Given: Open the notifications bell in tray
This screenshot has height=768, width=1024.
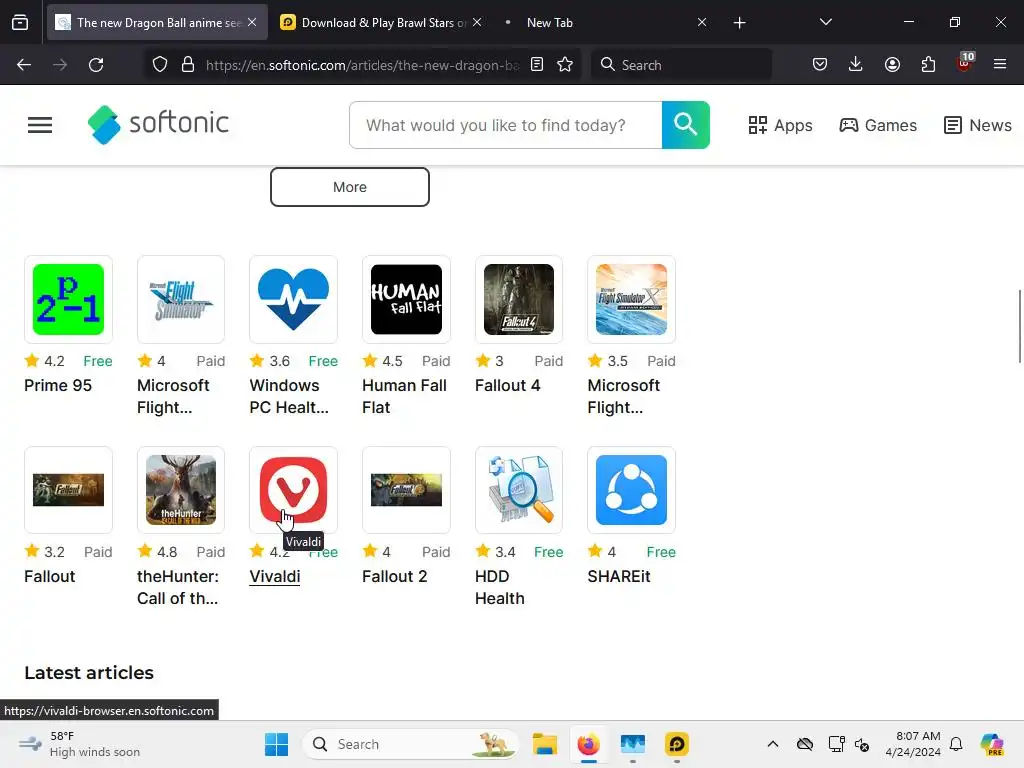Looking at the screenshot, I should 956,744.
